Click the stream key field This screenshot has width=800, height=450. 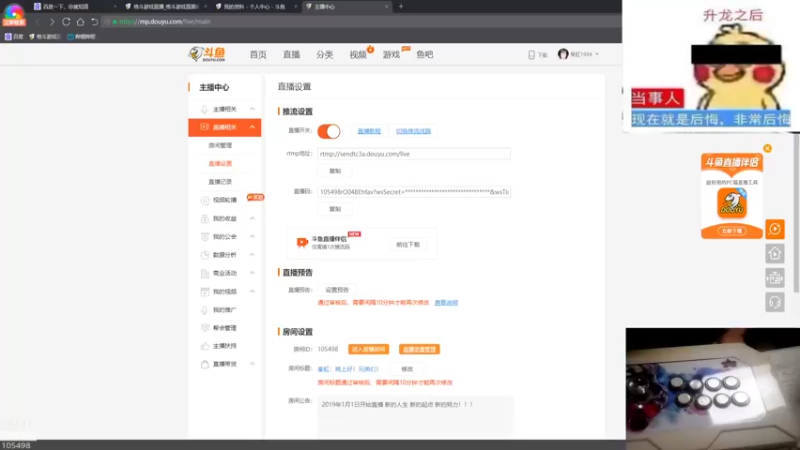click(x=414, y=192)
